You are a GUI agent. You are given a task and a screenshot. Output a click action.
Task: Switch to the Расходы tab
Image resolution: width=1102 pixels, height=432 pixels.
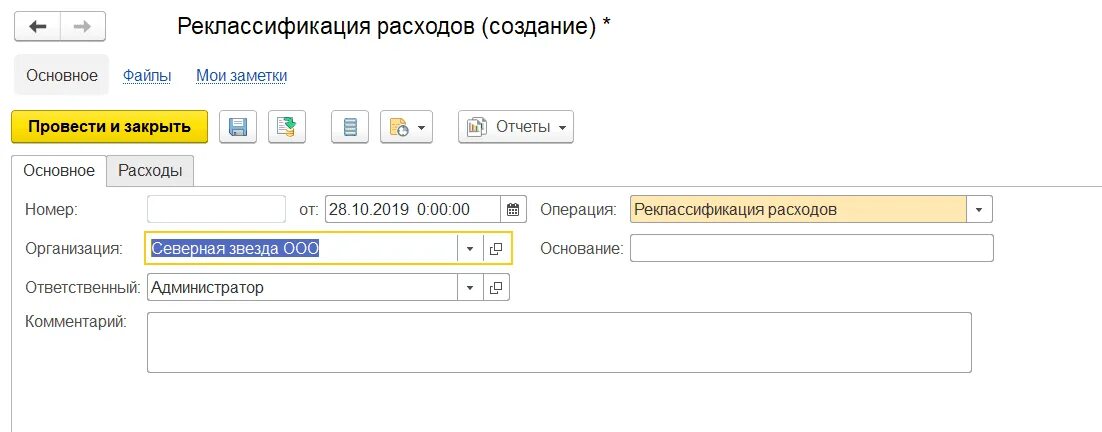point(150,171)
